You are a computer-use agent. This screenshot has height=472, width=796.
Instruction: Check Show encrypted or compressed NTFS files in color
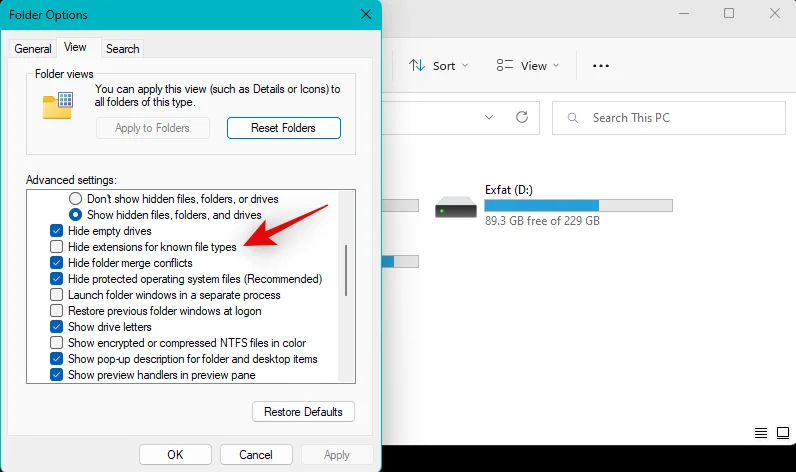pos(56,343)
